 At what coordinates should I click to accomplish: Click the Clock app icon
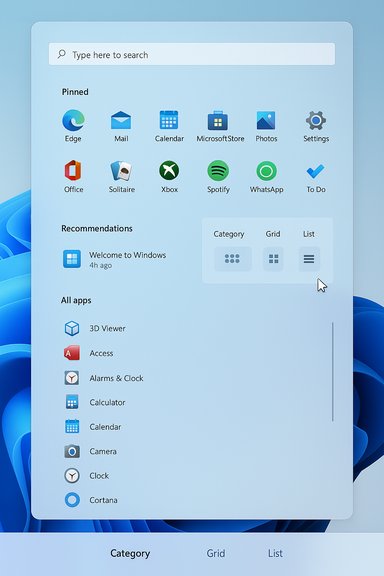click(x=72, y=475)
